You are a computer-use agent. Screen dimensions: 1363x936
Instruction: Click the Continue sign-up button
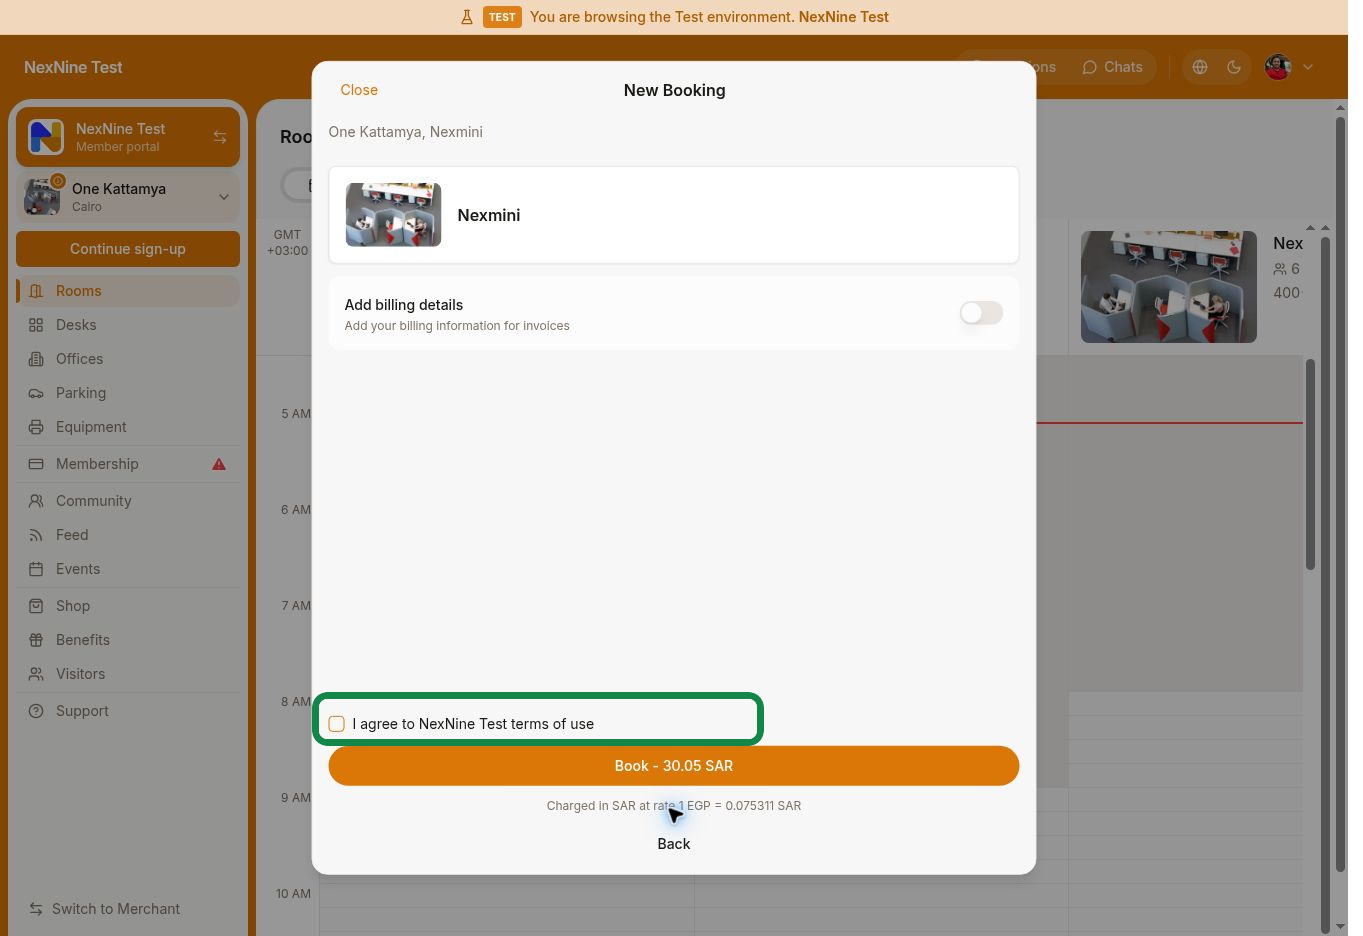click(128, 249)
